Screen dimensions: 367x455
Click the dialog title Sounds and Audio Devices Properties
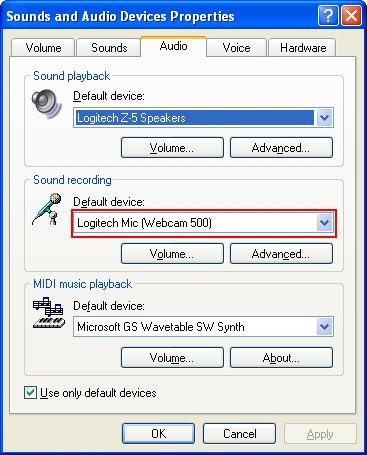(x=120, y=16)
